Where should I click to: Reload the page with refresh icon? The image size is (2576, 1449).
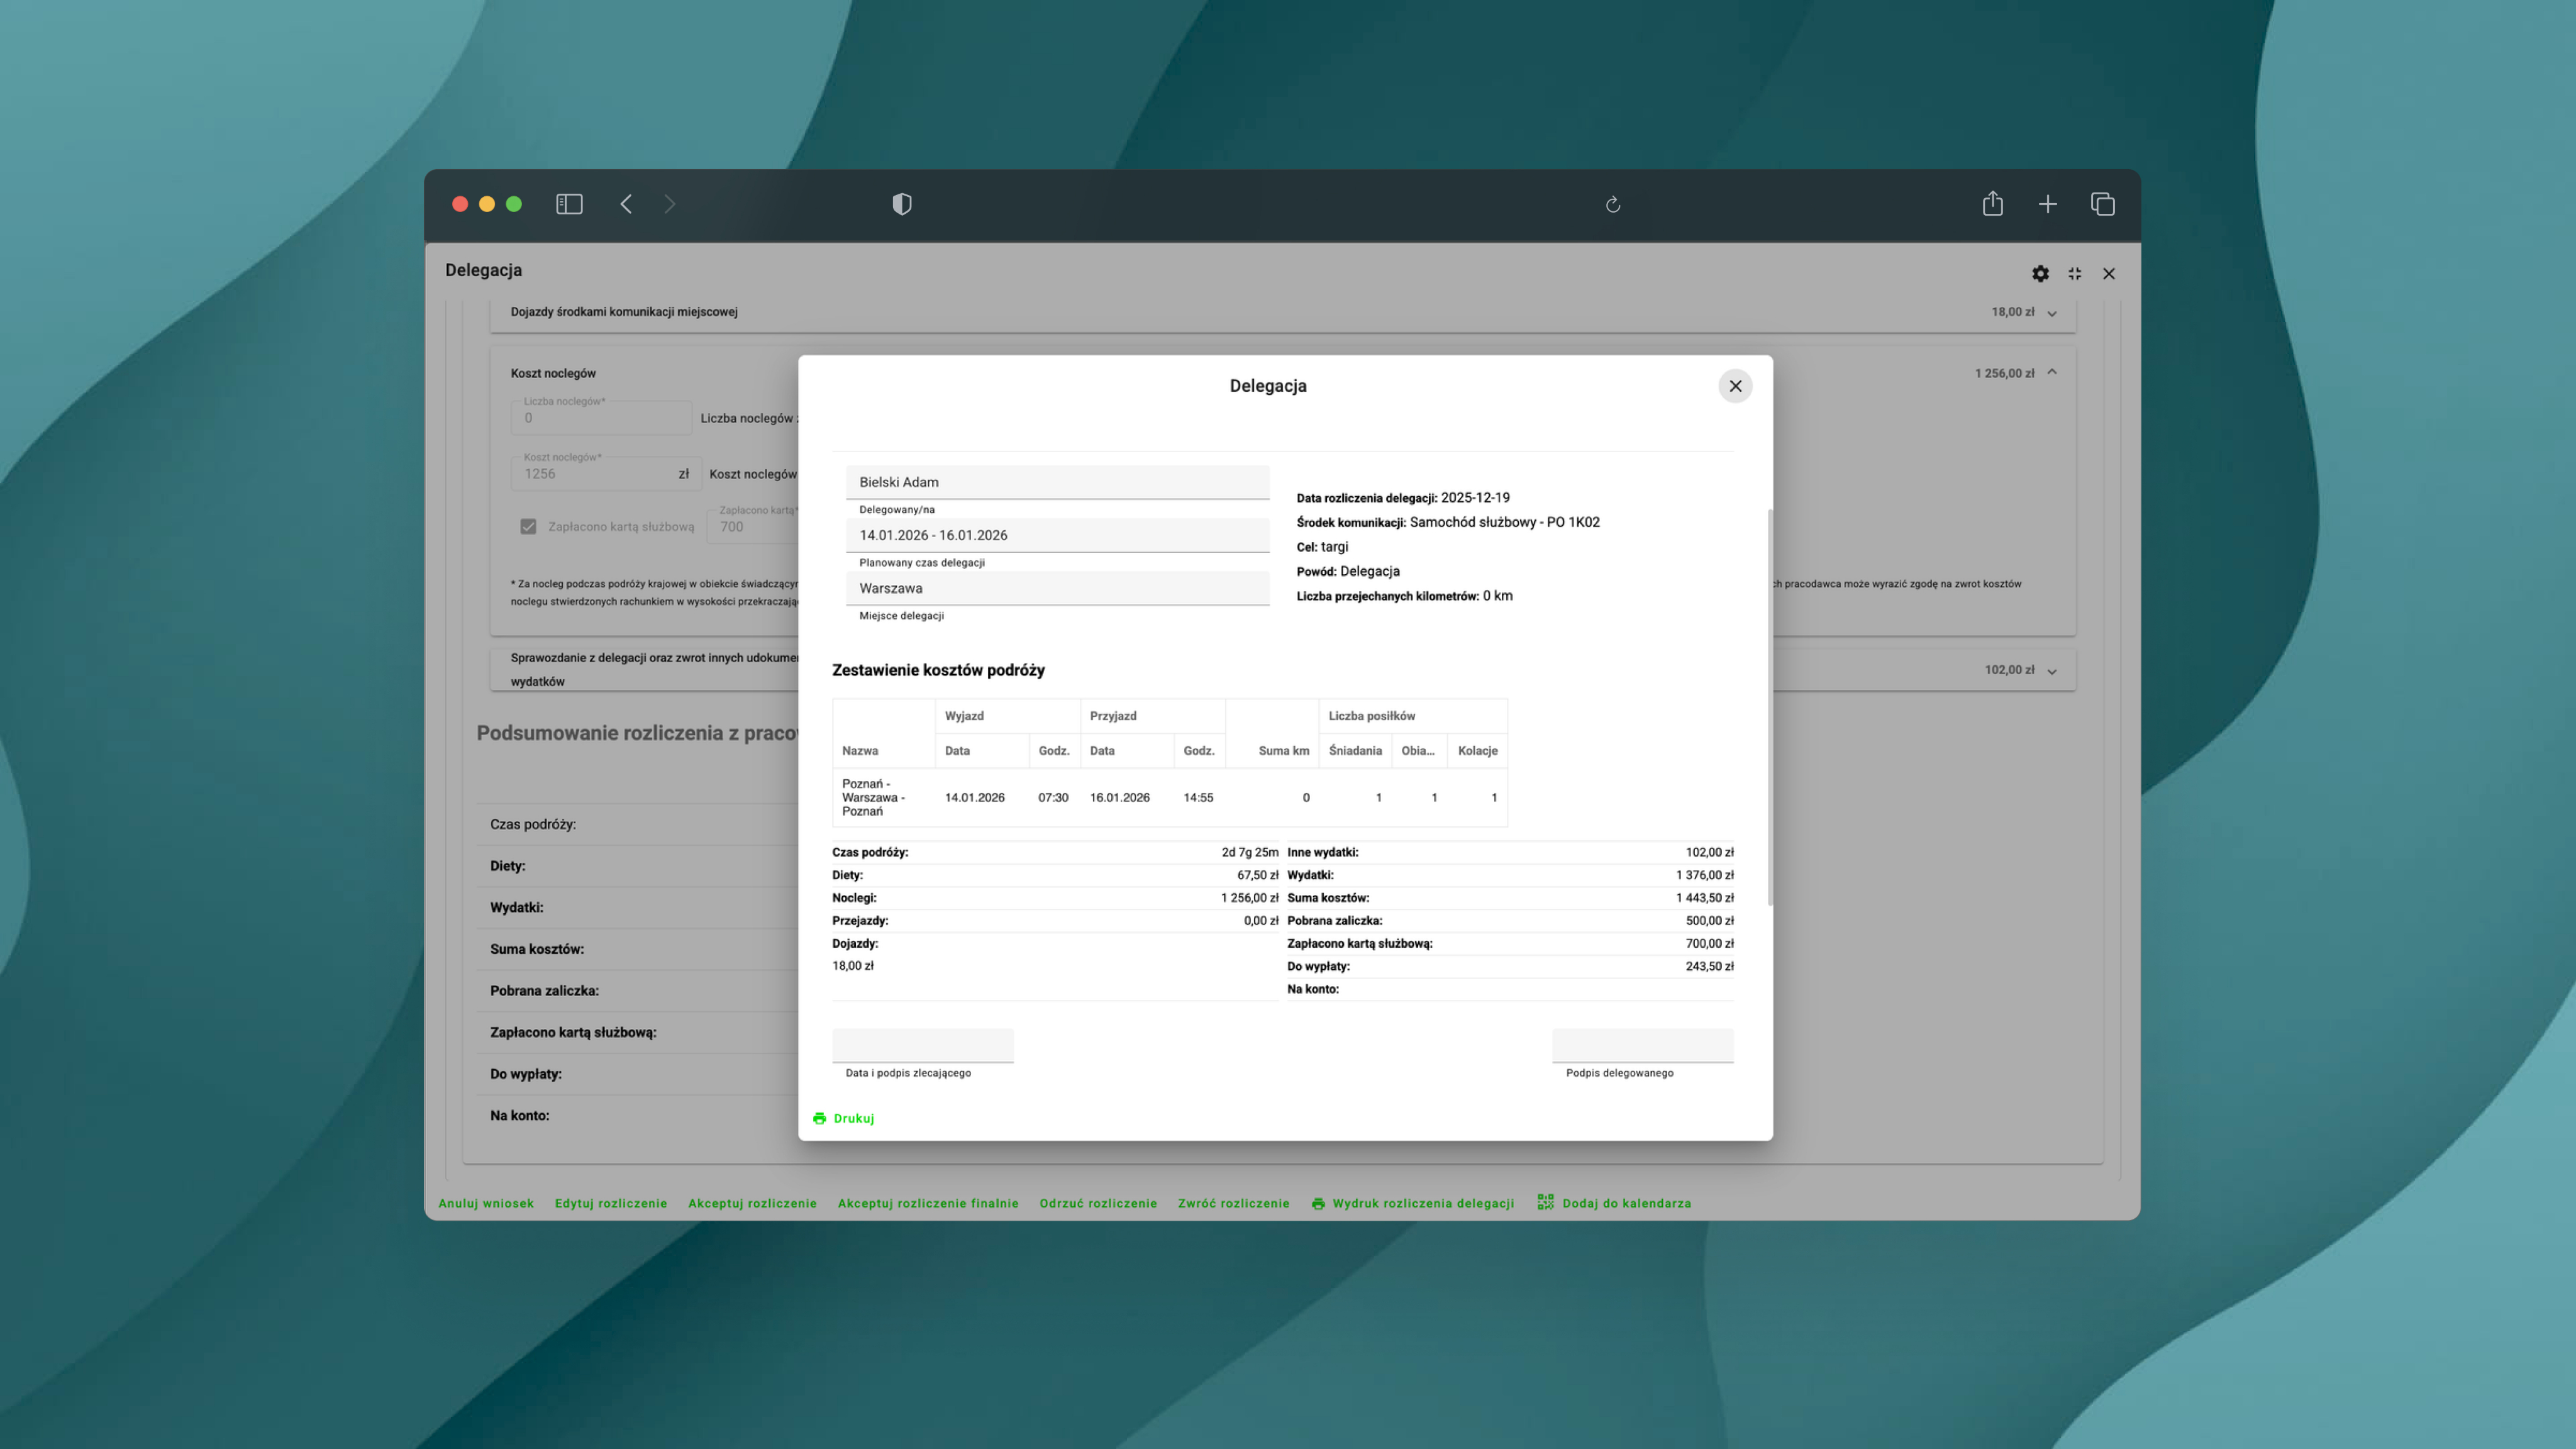1612,205
